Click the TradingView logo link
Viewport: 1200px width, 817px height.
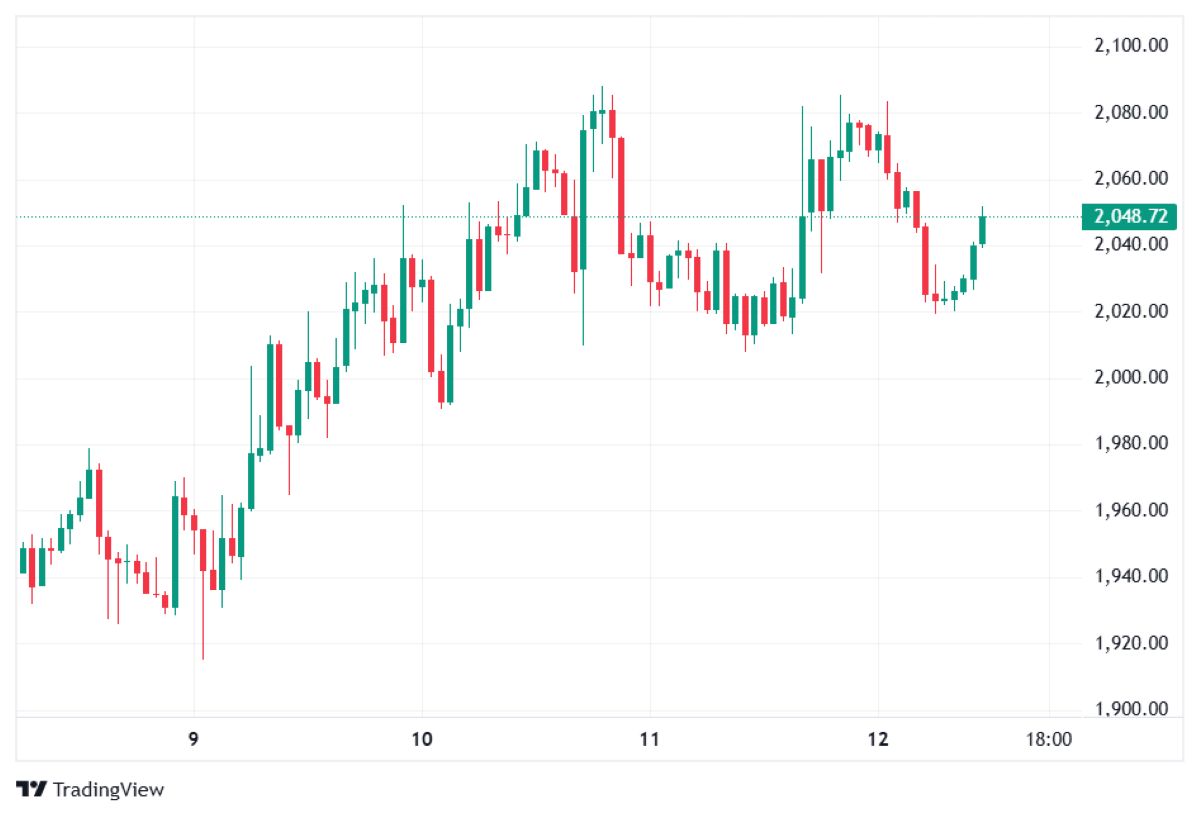(x=90, y=789)
